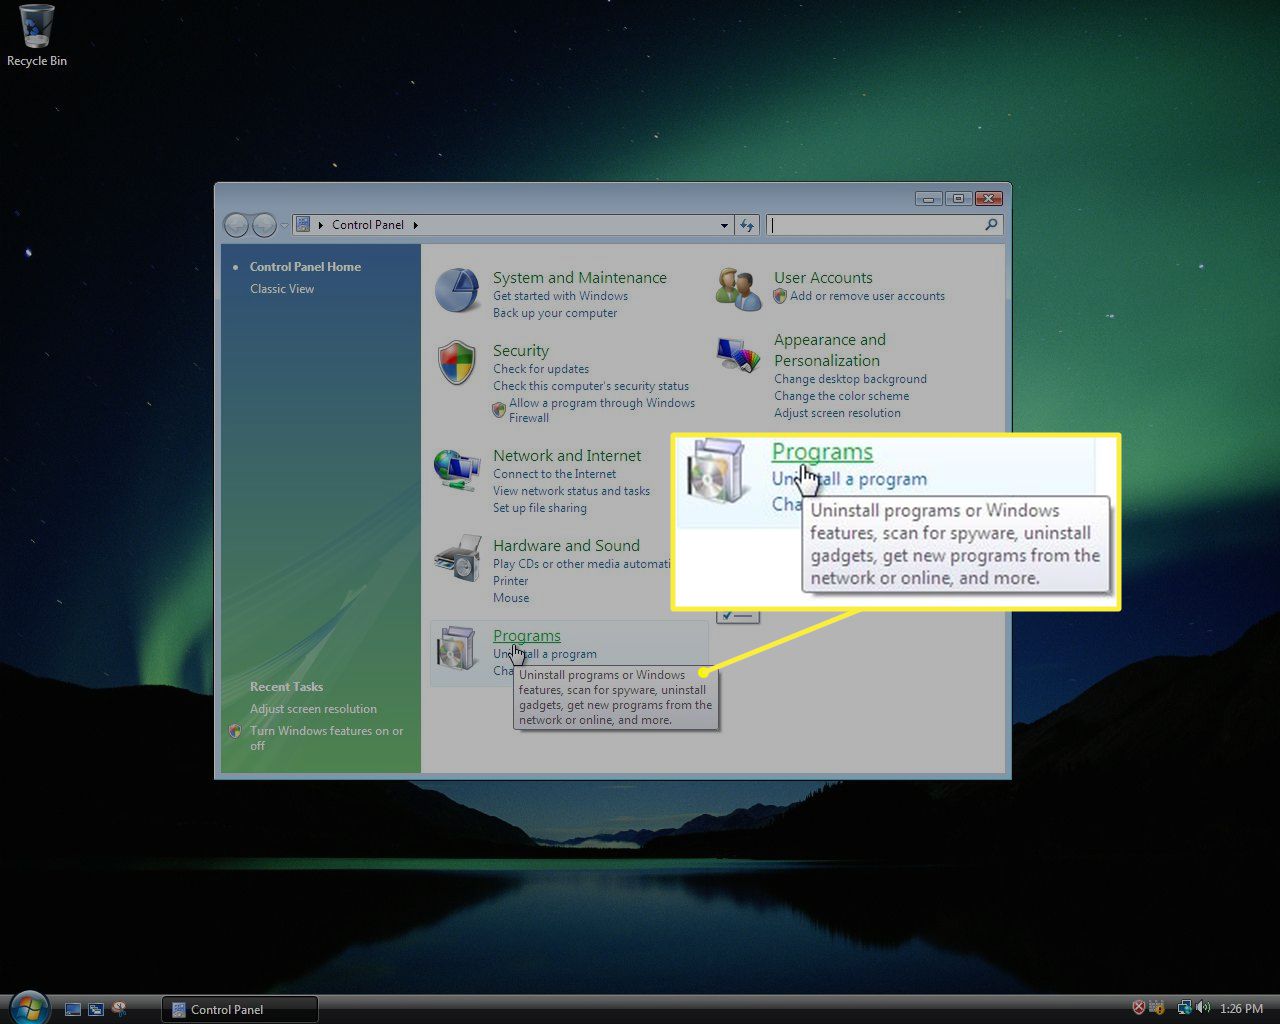Screen dimensions: 1280x1024
Task: Go back using the Back arrow button
Action: point(236,225)
